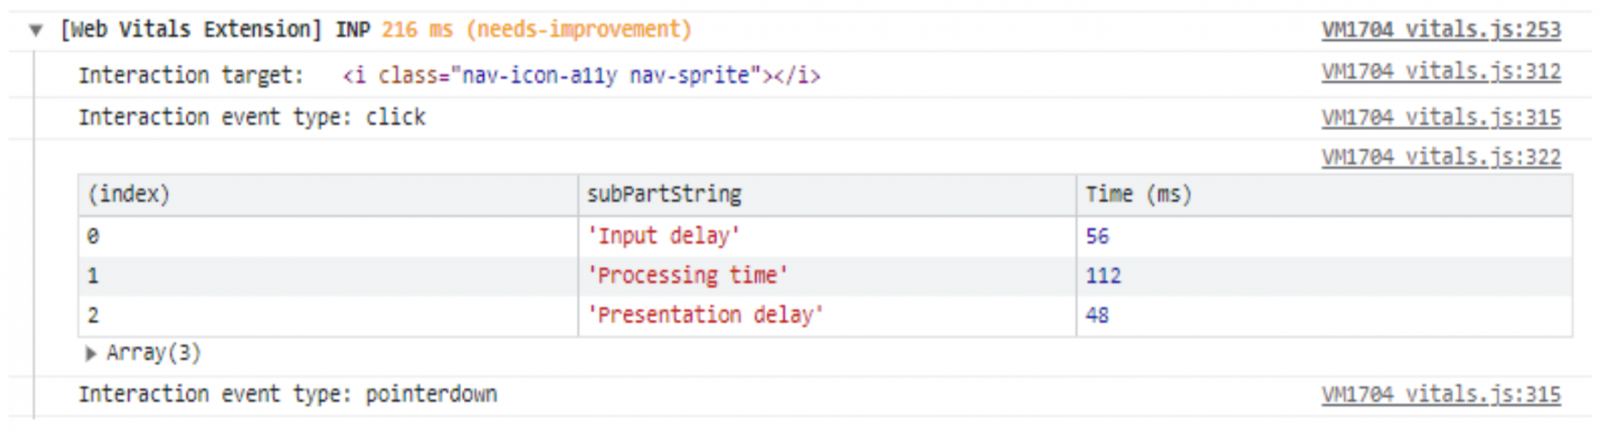Click row index 2 in the table
This screenshot has width=1600, height=430.
click(x=93, y=315)
